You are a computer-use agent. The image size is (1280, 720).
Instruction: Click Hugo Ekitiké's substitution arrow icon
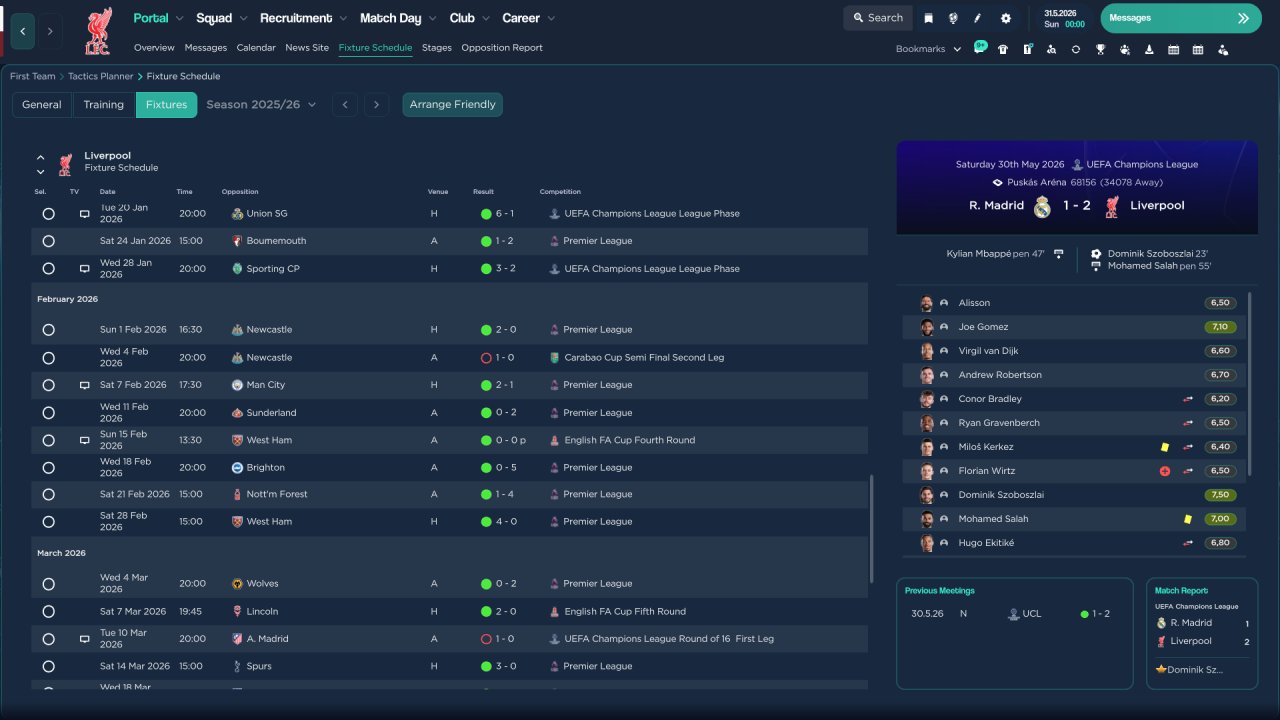tap(1188, 543)
